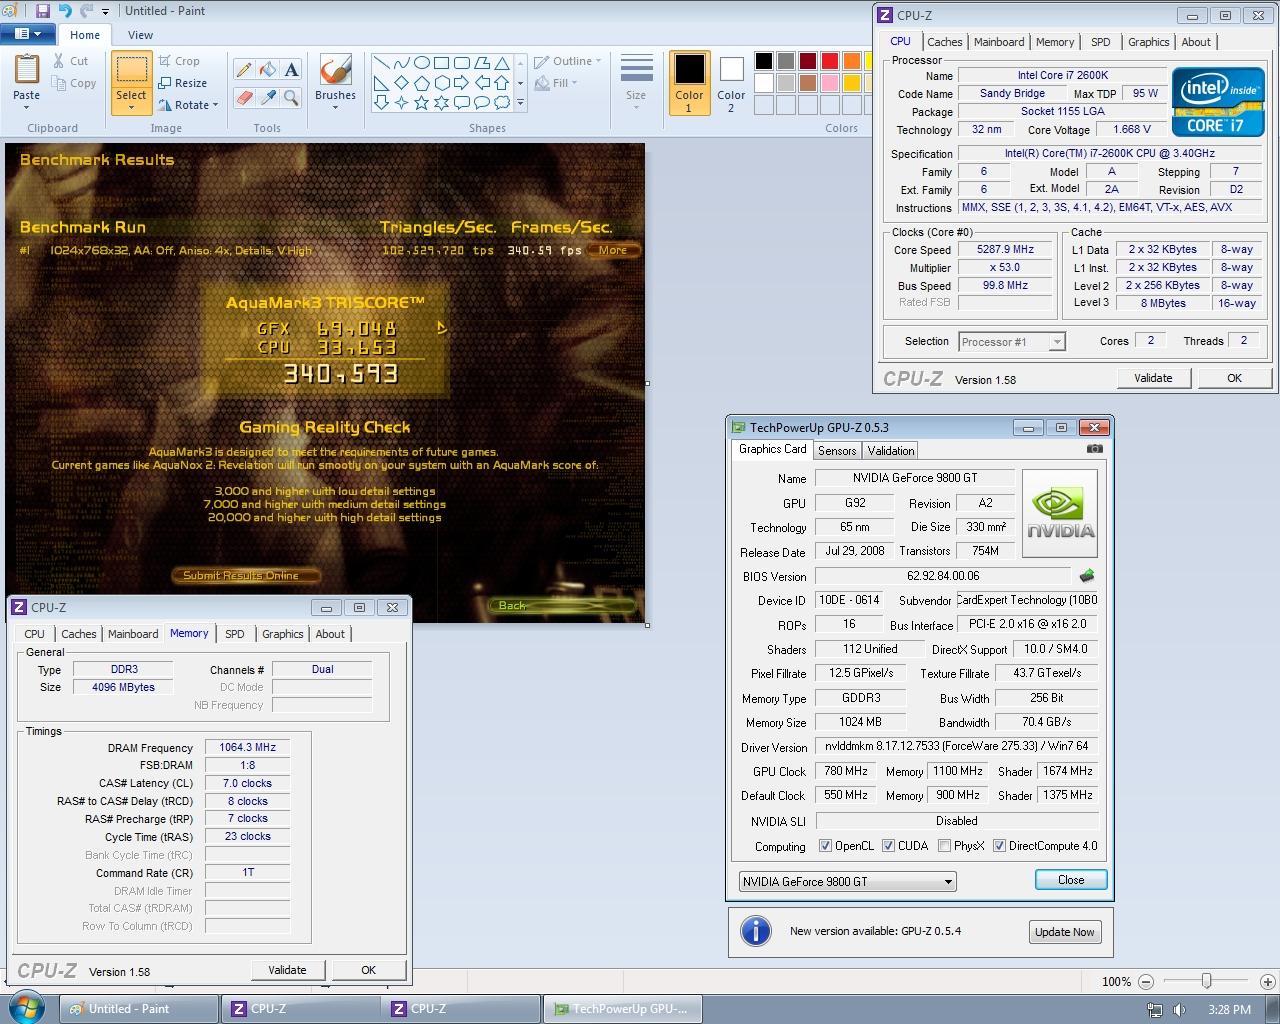Choose the Five-point star shape
Viewport: 1280px width, 1024px height.
click(422, 102)
